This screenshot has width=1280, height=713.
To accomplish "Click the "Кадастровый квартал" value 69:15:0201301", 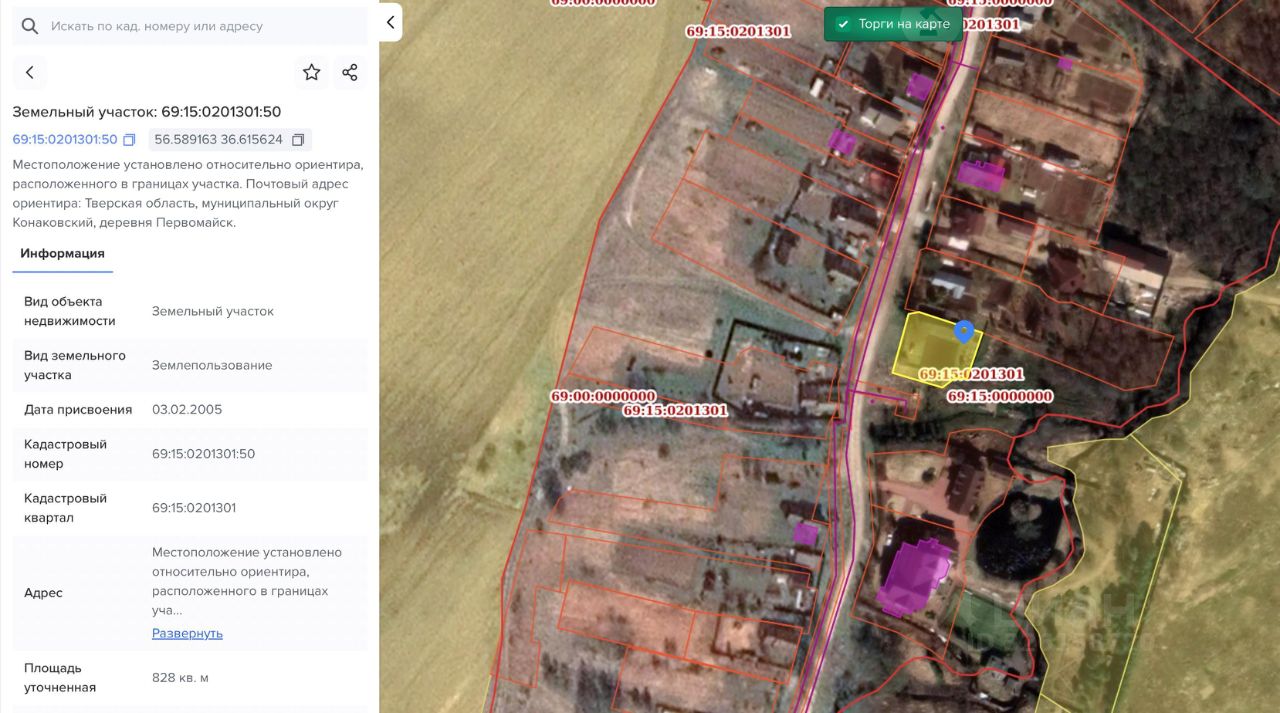I will point(194,508).
